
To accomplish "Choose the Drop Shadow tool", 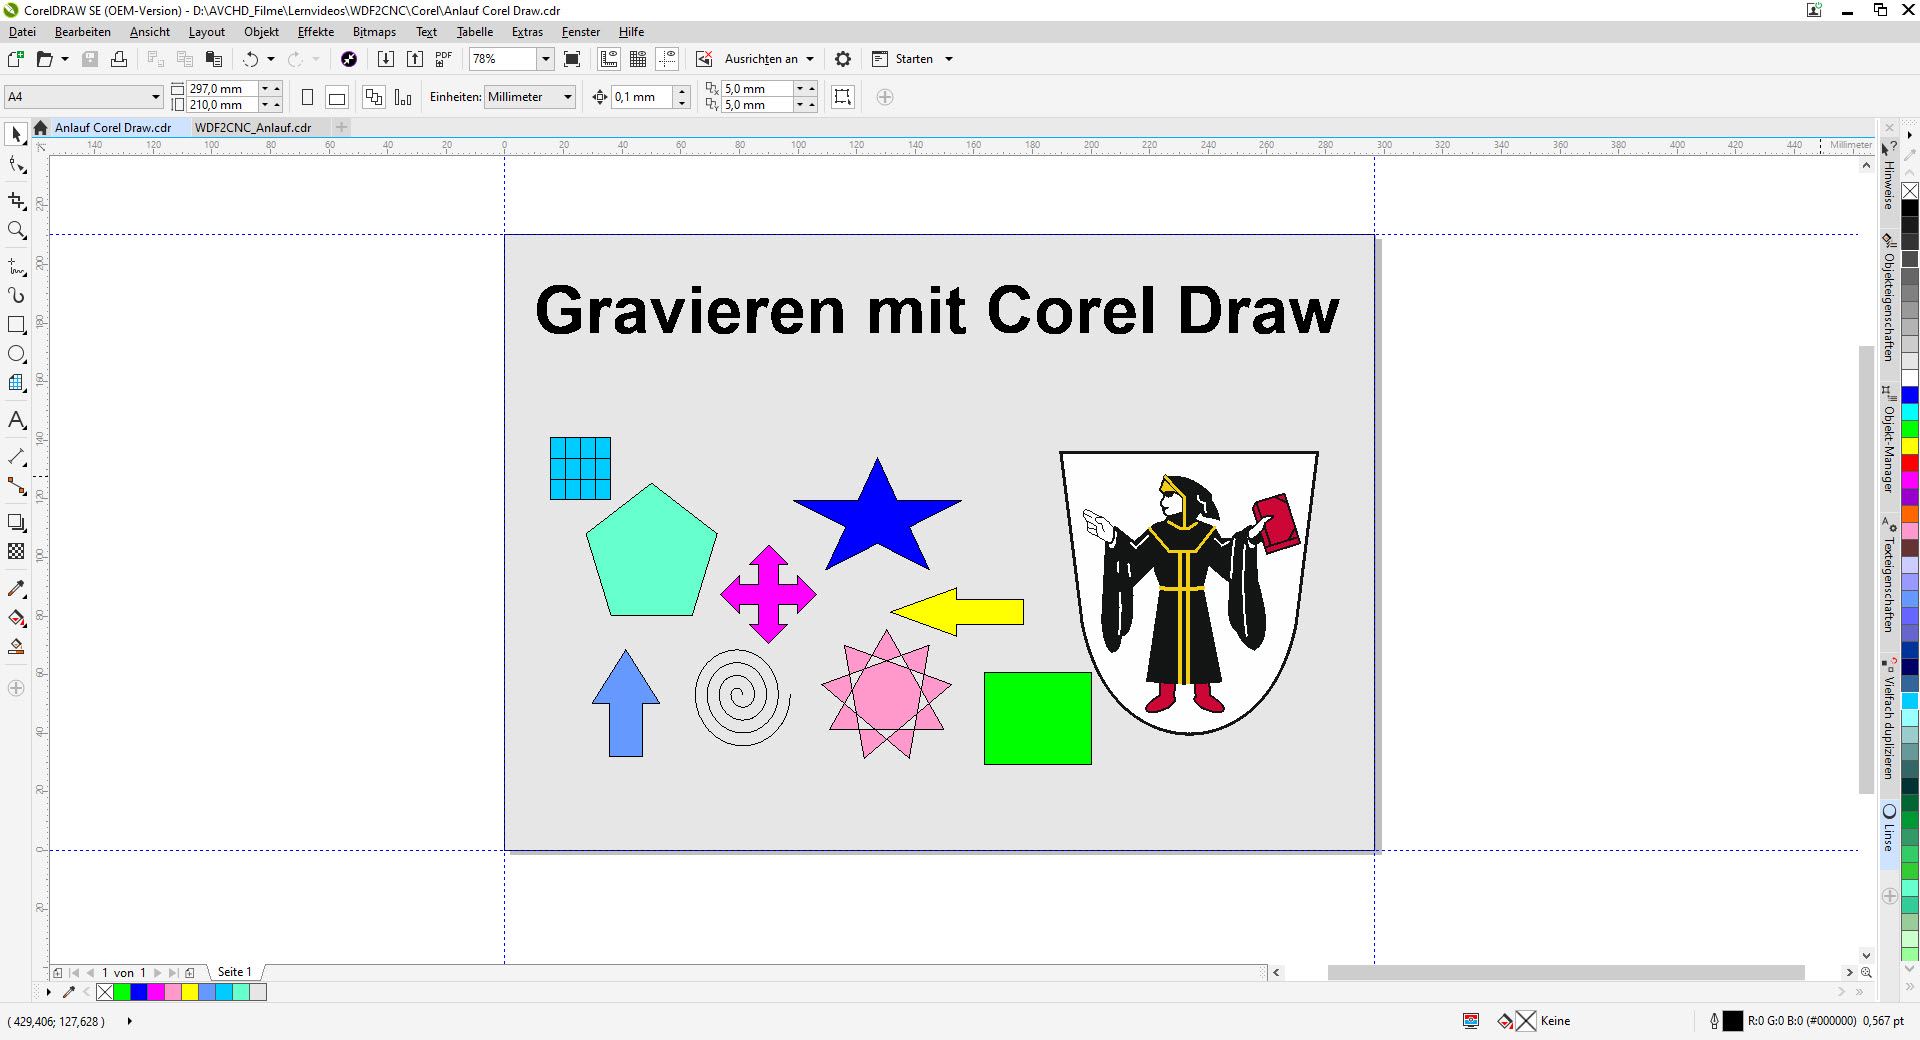I will (x=16, y=522).
